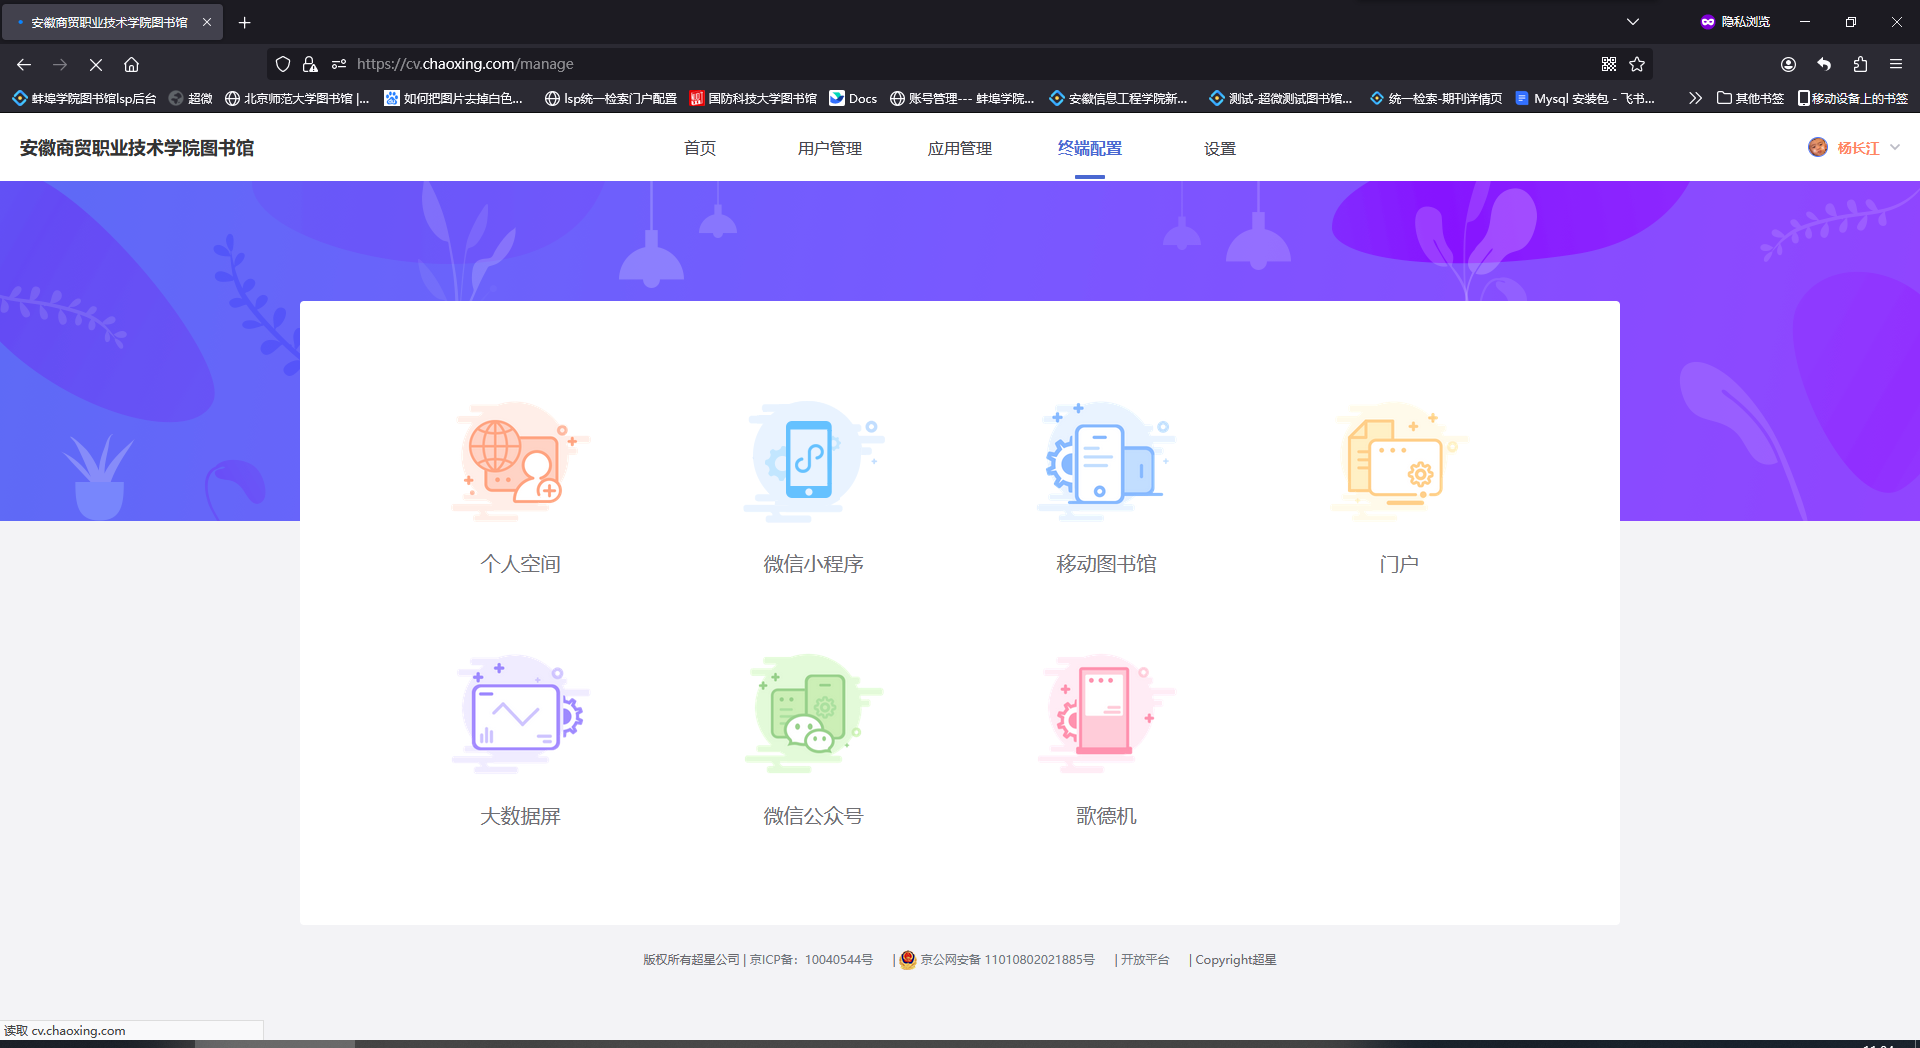Viewport: 1920px width, 1048px height.
Task: Open the 微信小程序 mini-program icon
Action: coord(813,462)
